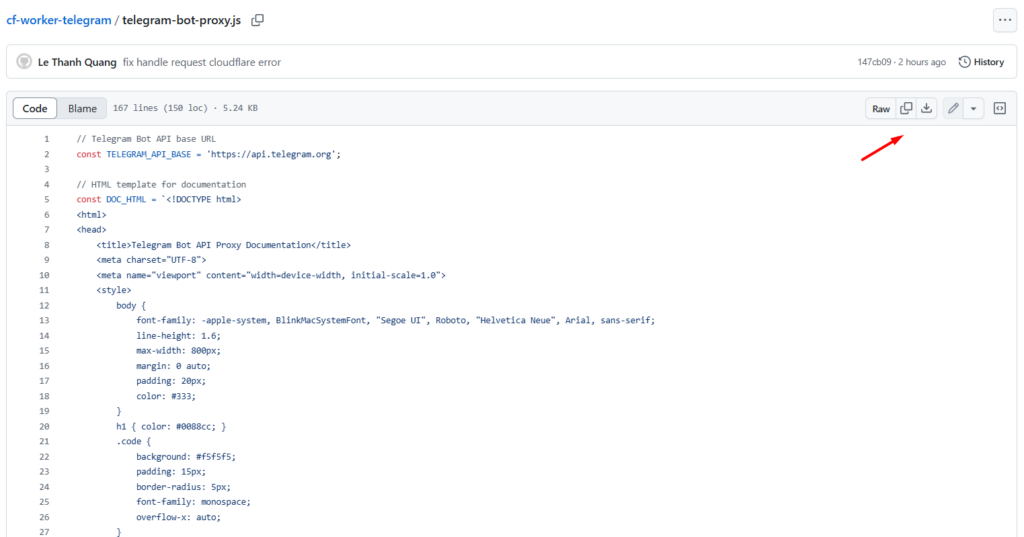
Task: Click Le Thanh Quang's avatar image
Action: pos(24,61)
